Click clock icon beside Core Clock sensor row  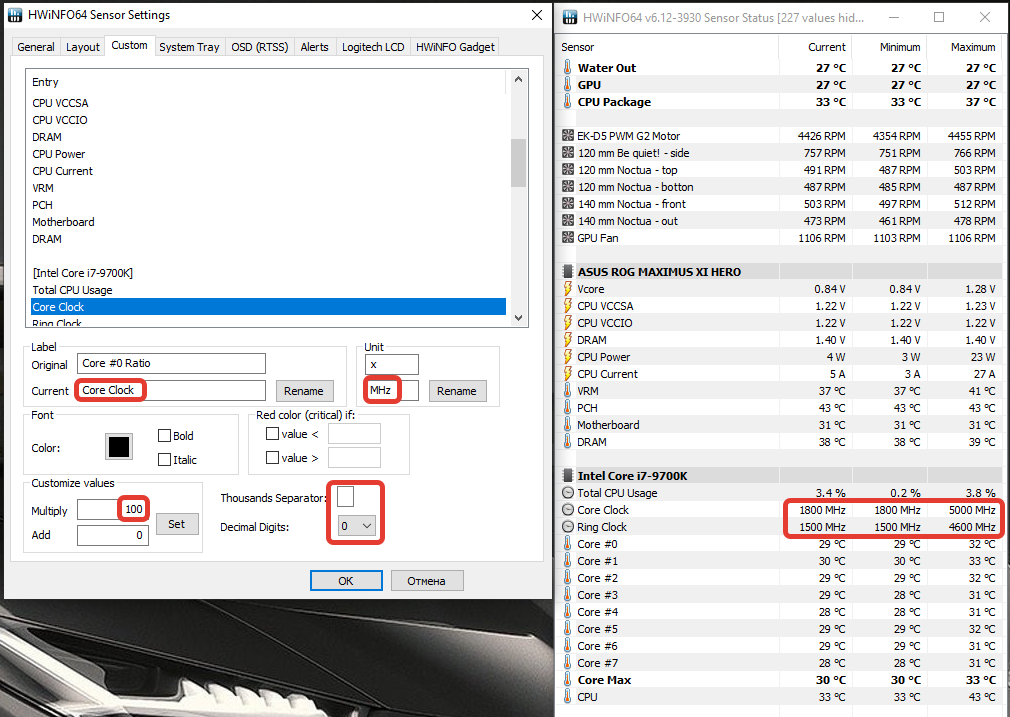click(x=567, y=510)
